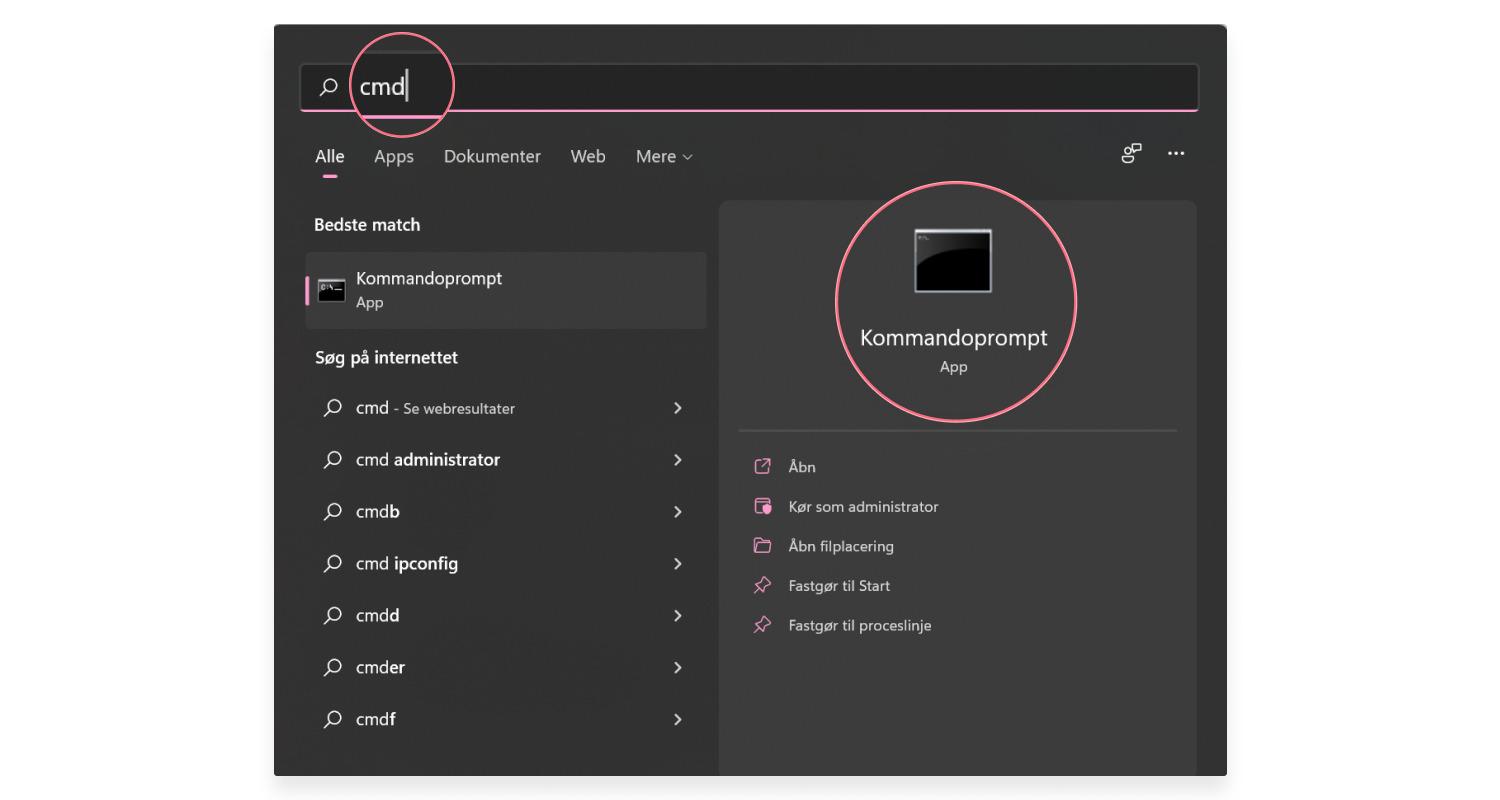The height and width of the screenshot is (800, 1500).
Task: Open the search feedback/account icon
Action: 1131,153
